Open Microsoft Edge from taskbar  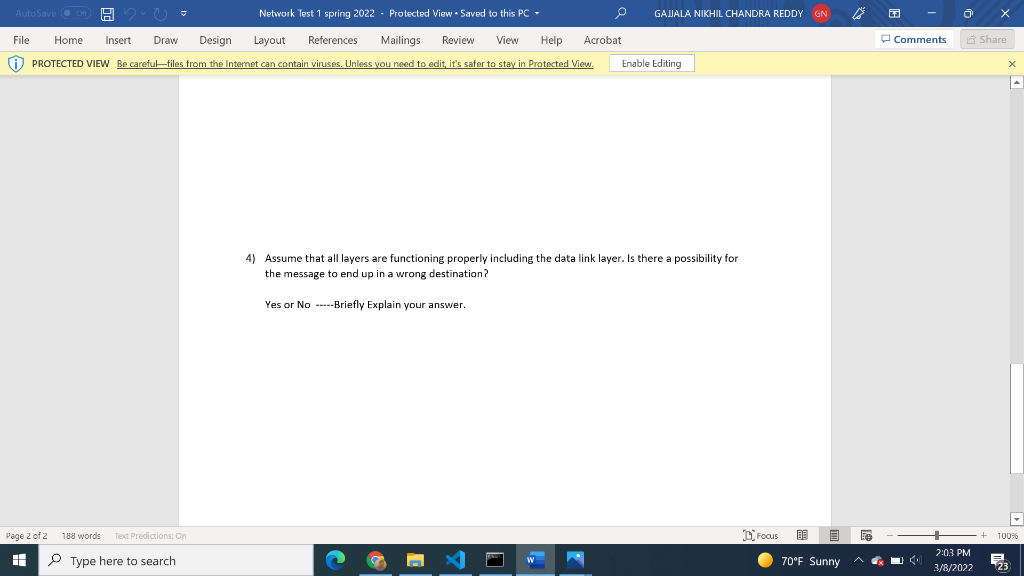pos(336,560)
